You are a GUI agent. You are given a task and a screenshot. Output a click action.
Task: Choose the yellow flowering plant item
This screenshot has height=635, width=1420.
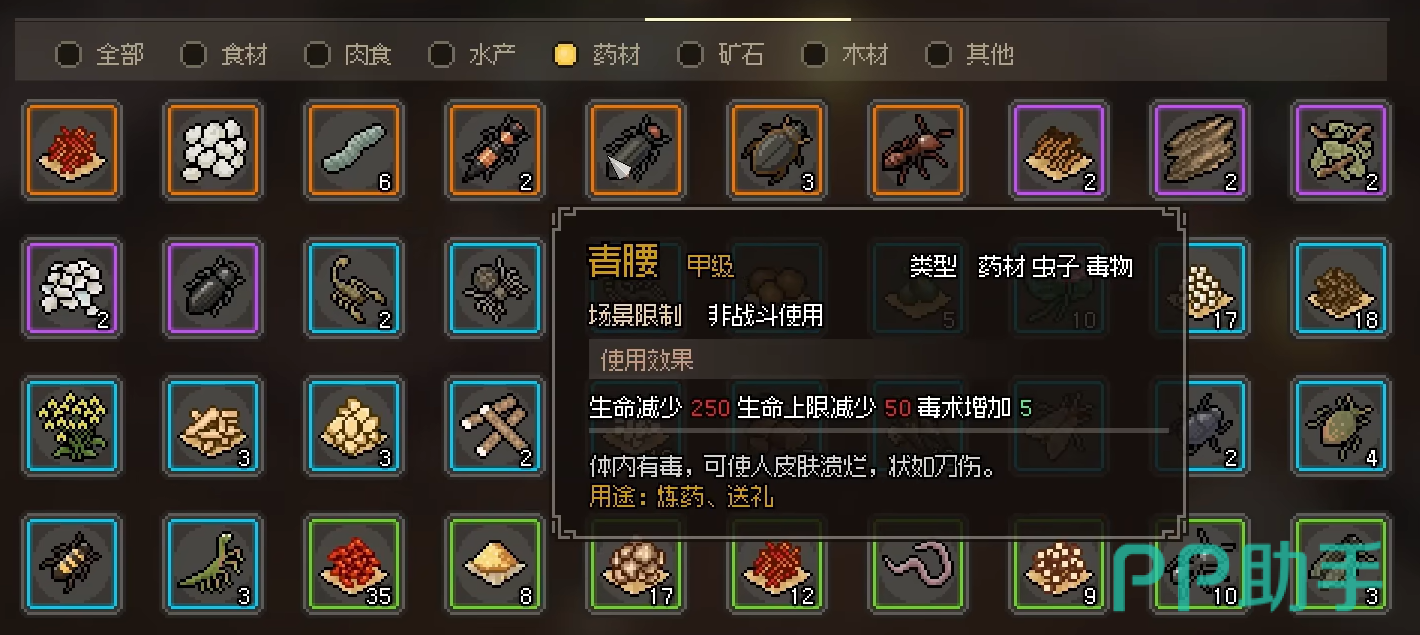72,425
